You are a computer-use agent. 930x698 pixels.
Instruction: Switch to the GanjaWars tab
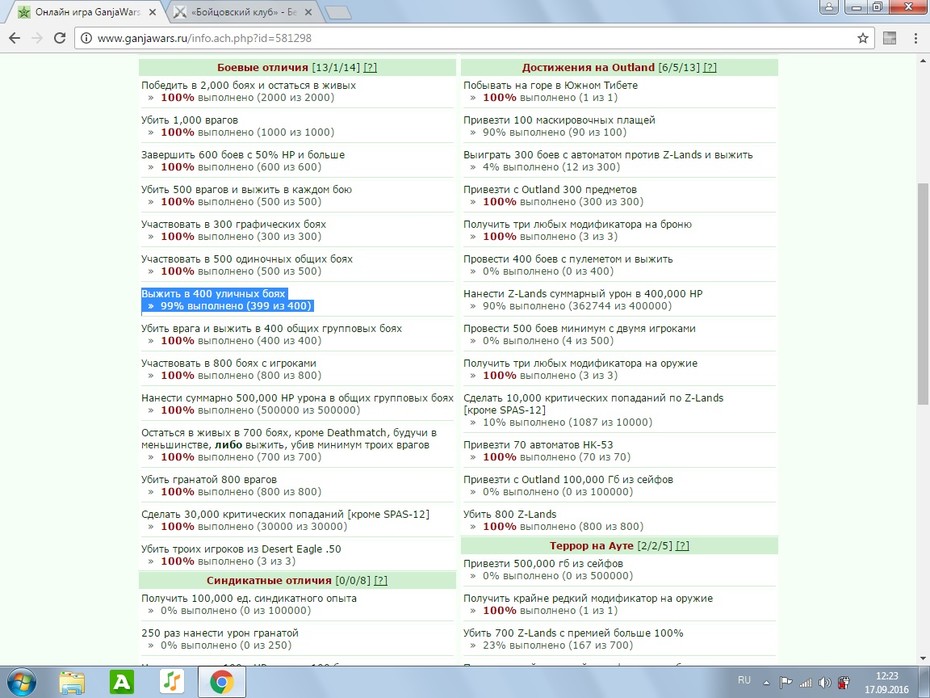click(87, 12)
